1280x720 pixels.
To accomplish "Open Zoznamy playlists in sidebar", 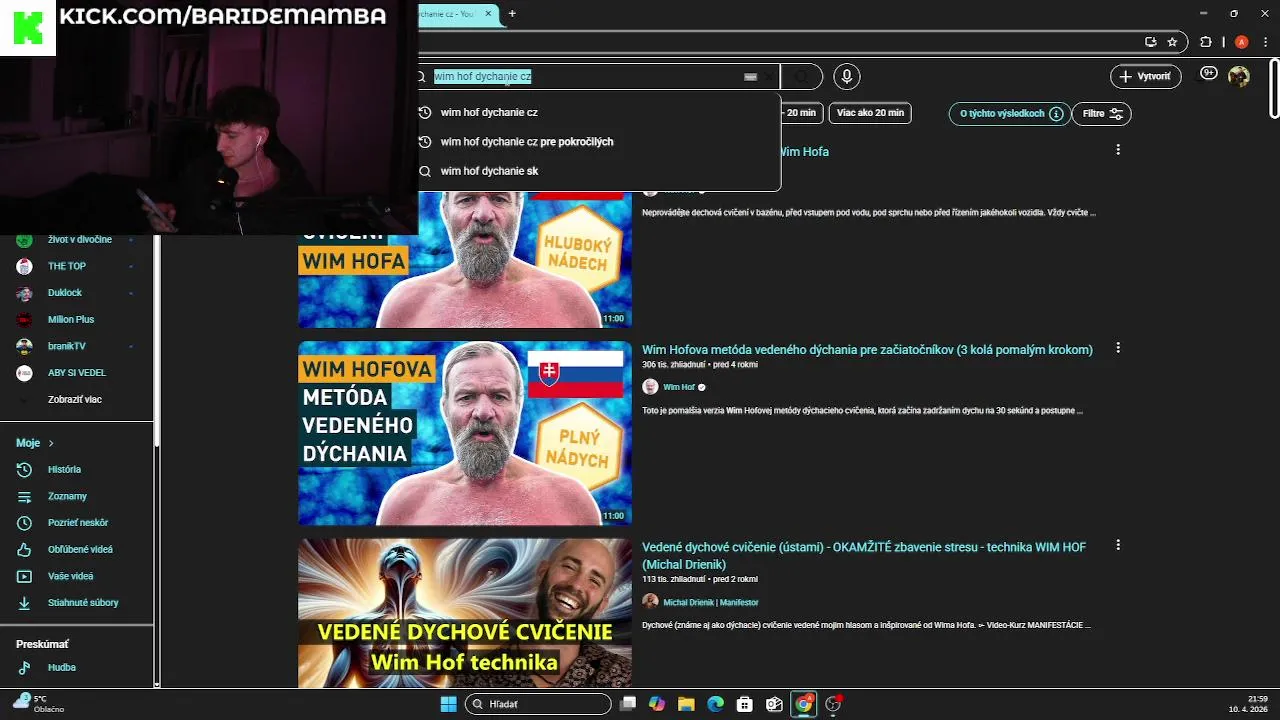I will pos(67,496).
